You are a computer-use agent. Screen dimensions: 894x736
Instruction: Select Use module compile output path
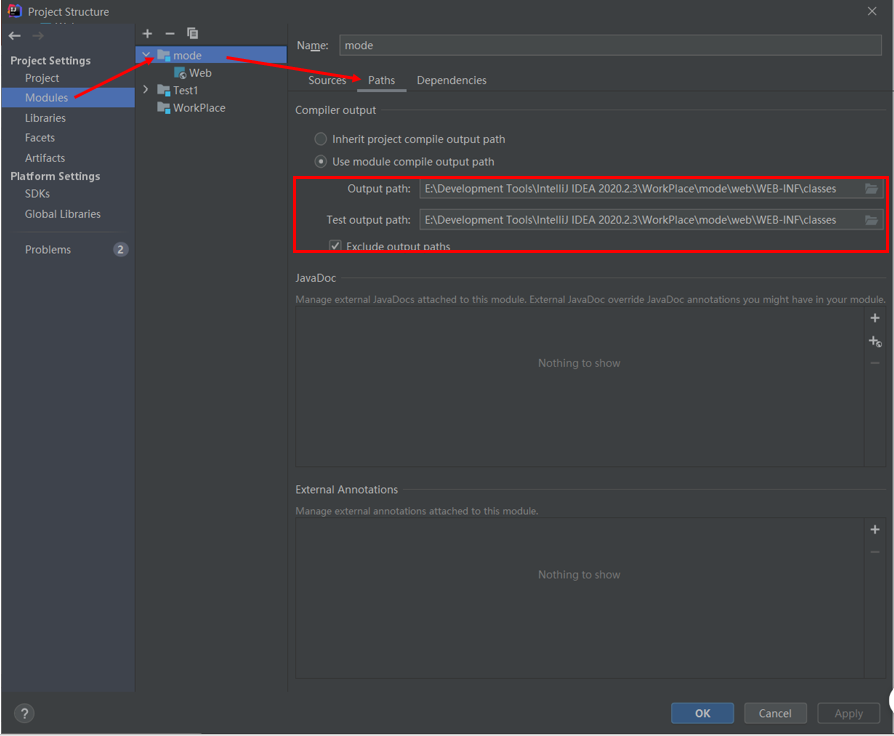[x=321, y=162]
